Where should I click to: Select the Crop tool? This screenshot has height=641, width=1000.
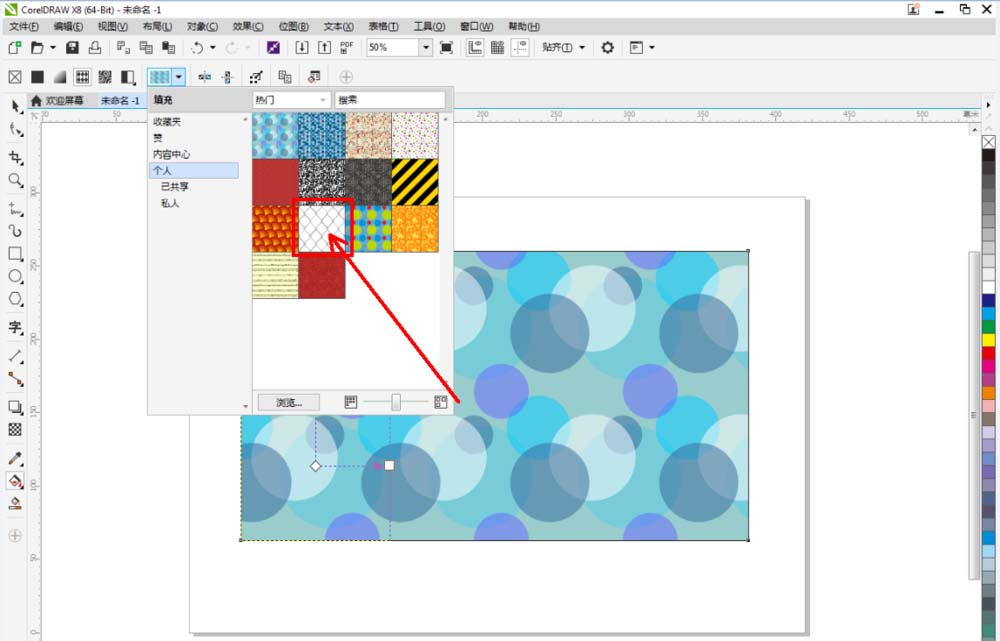(x=15, y=157)
